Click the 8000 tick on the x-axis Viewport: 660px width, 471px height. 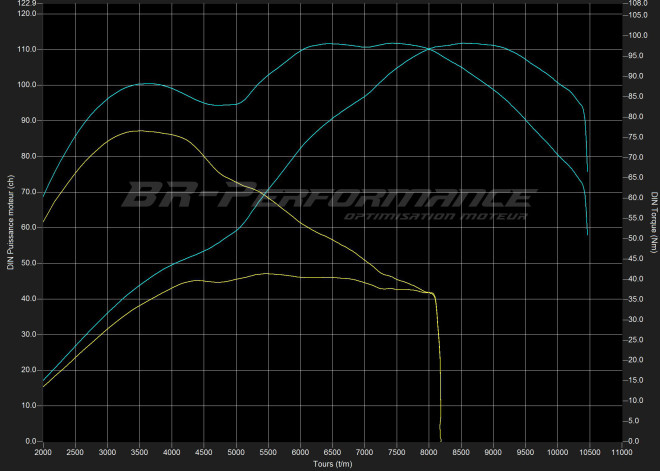(x=429, y=452)
